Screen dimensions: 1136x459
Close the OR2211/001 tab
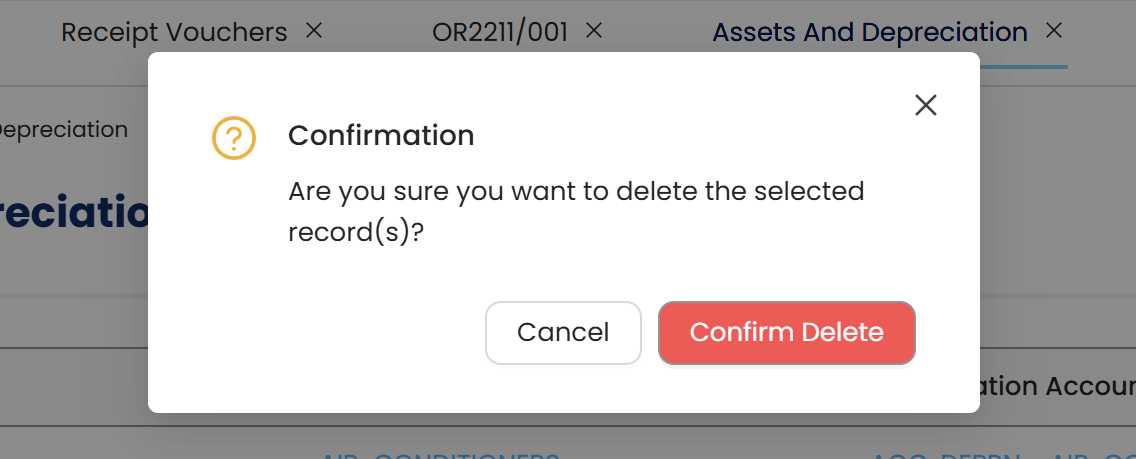593,31
